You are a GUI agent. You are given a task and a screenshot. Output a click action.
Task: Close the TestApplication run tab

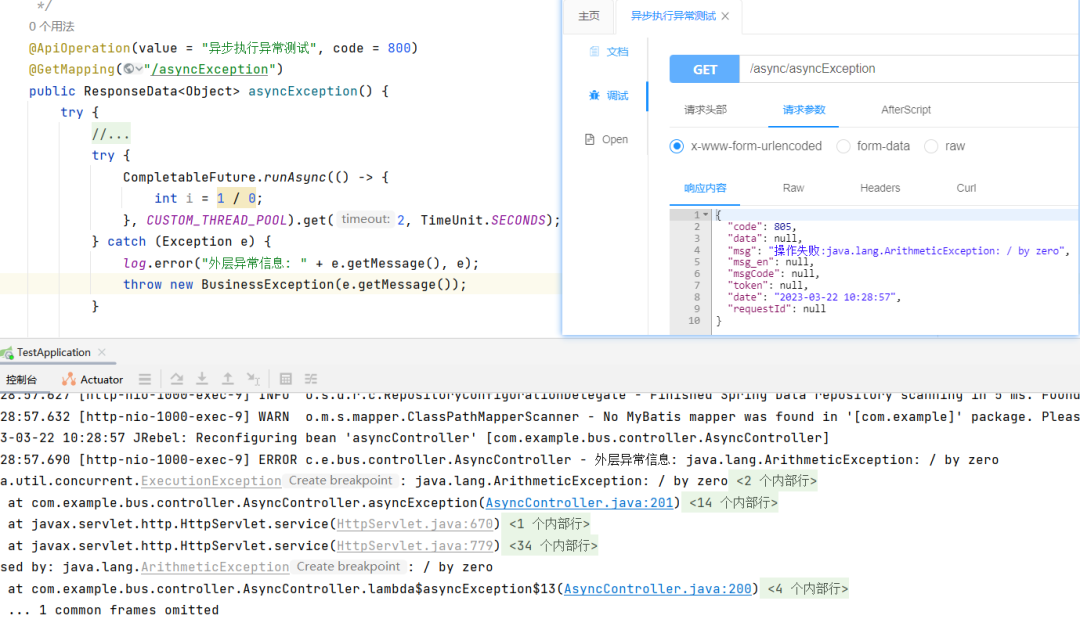[x=102, y=353]
